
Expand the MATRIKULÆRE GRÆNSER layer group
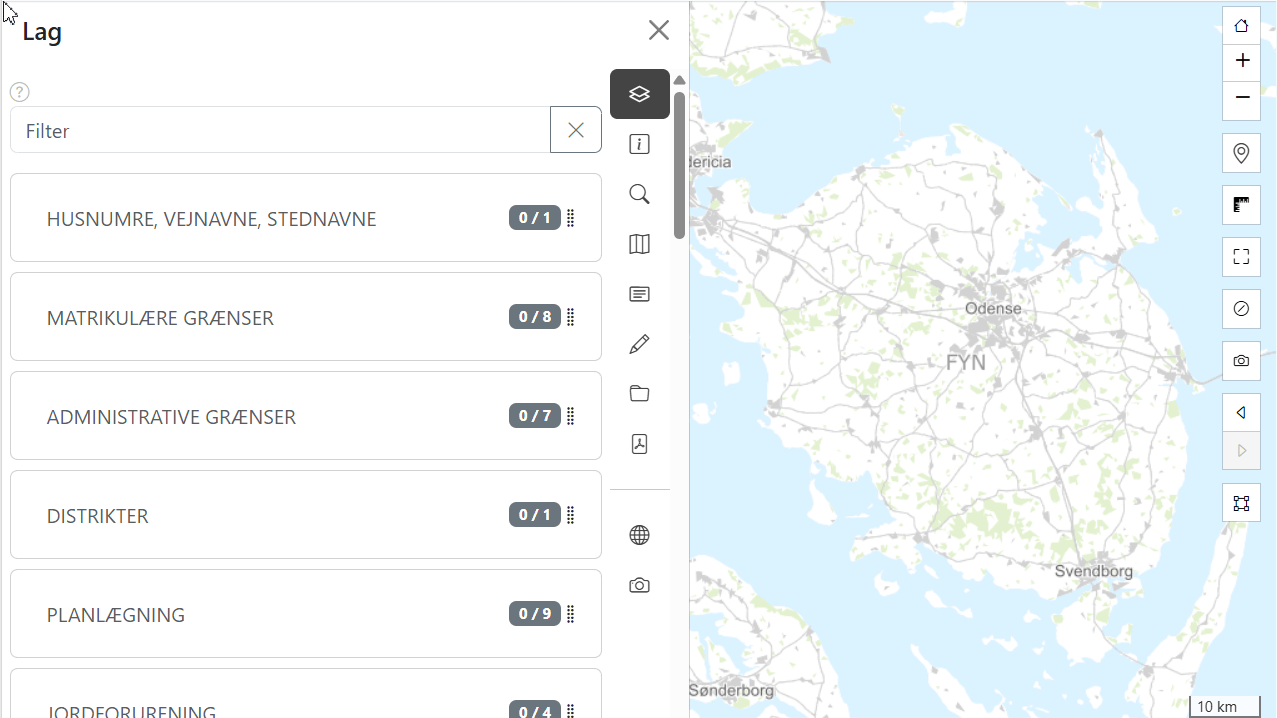(x=160, y=318)
